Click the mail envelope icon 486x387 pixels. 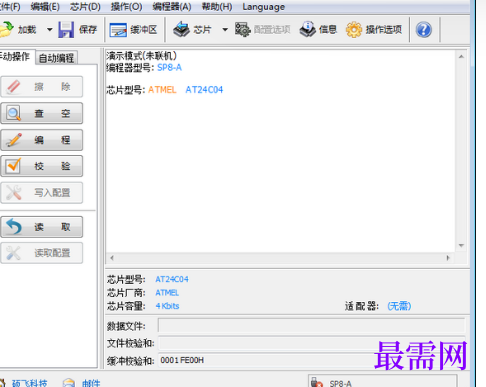point(69,383)
